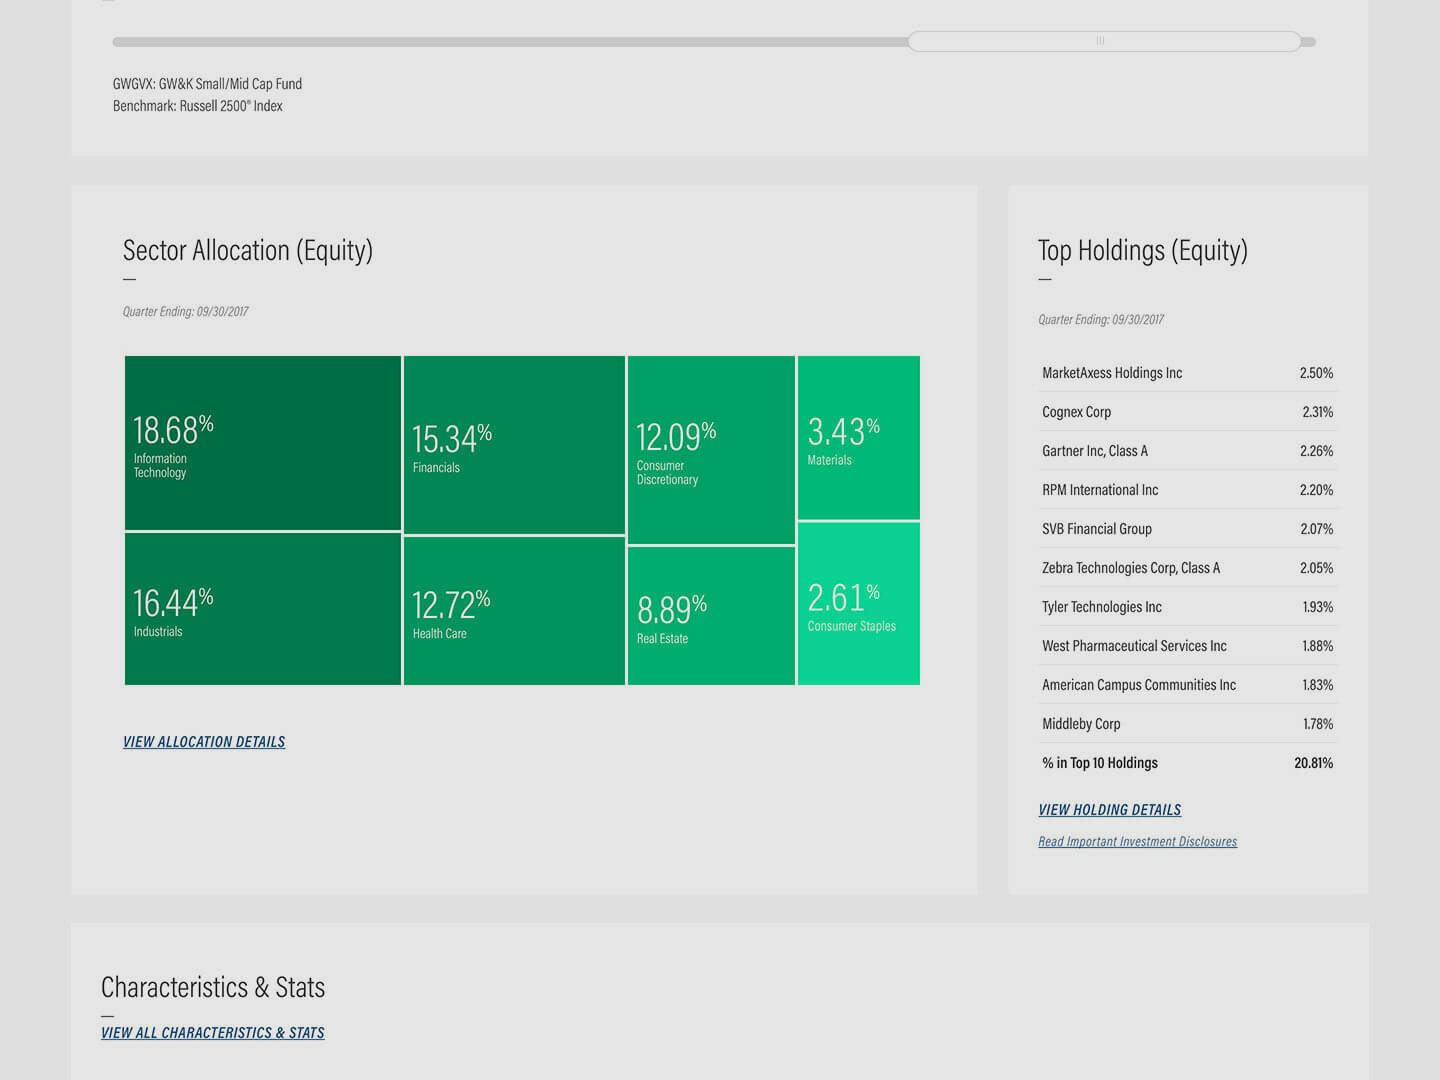Select the Consumer Staples 2.61% tile
The width and height of the screenshot is (1440, 1080).
[858, 604]
